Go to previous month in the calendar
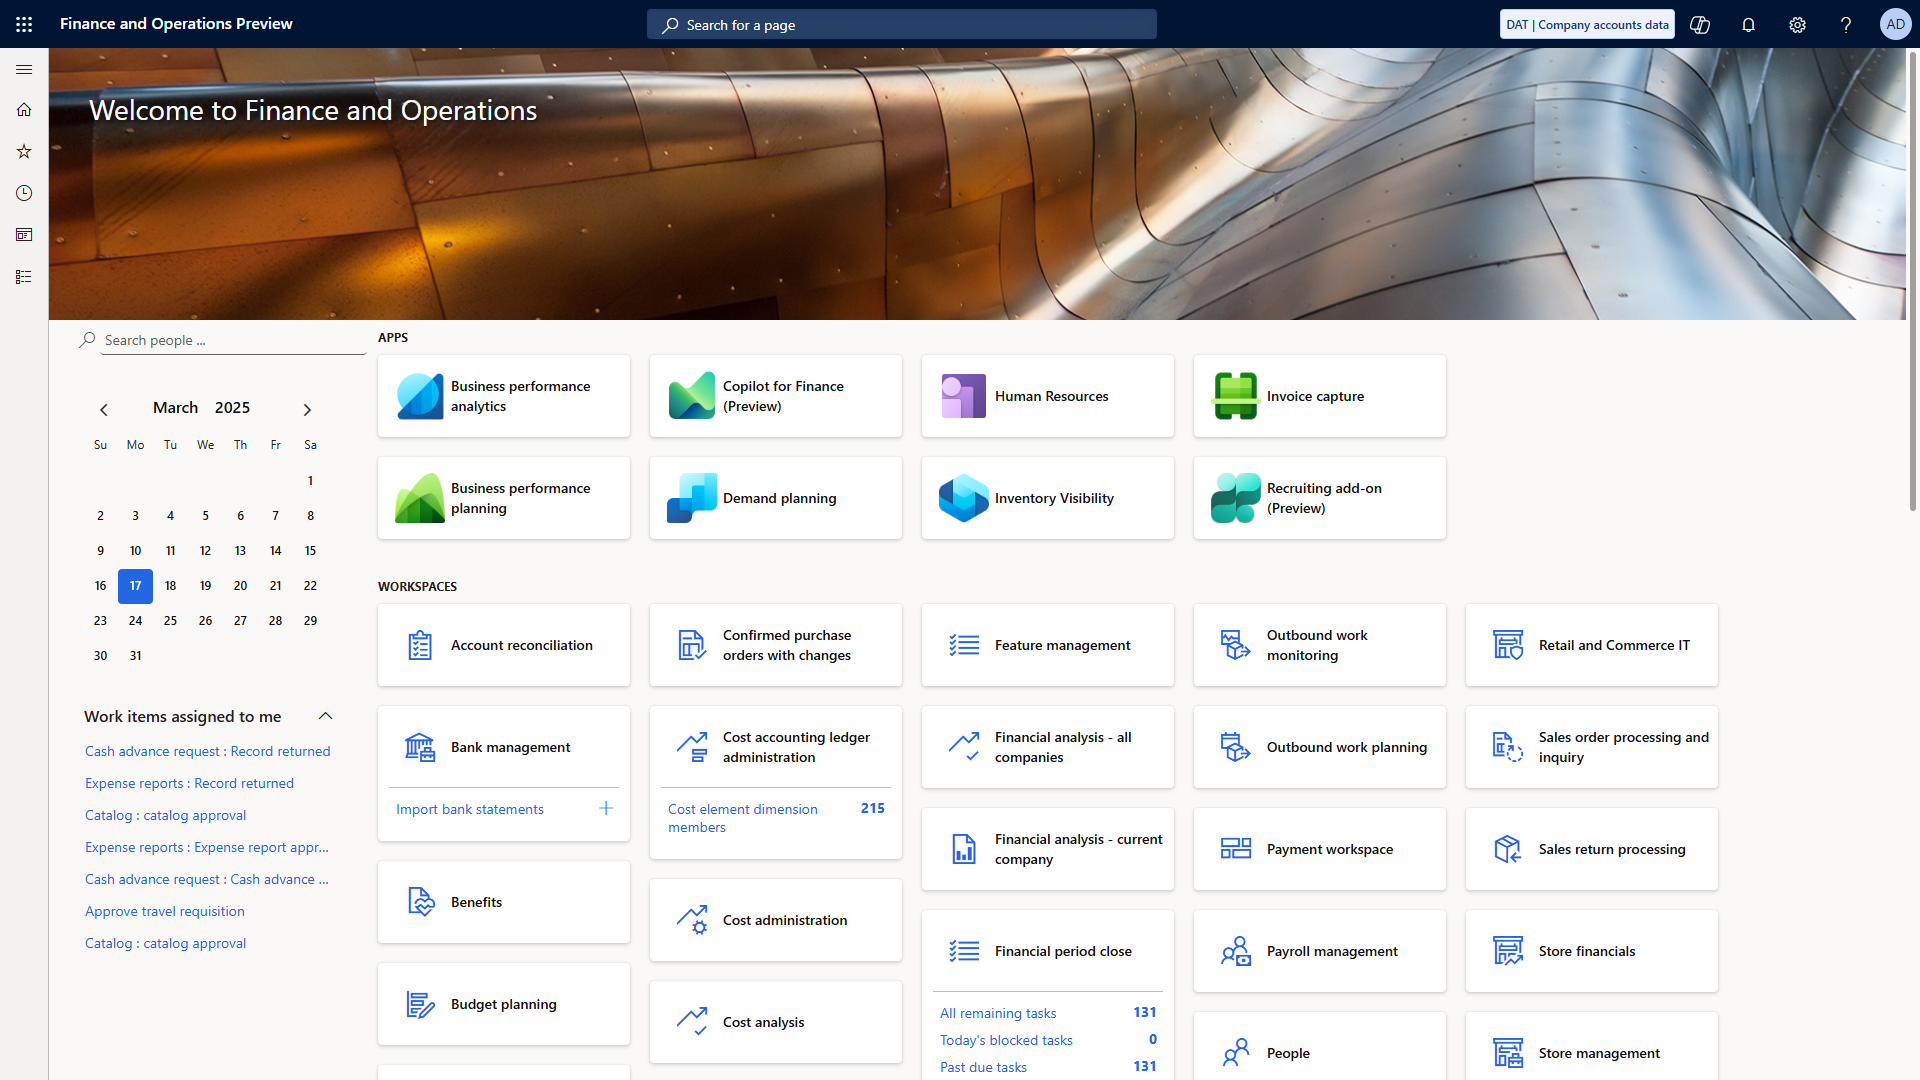This screenshot has width=1920, height=1080. (104, 409)
